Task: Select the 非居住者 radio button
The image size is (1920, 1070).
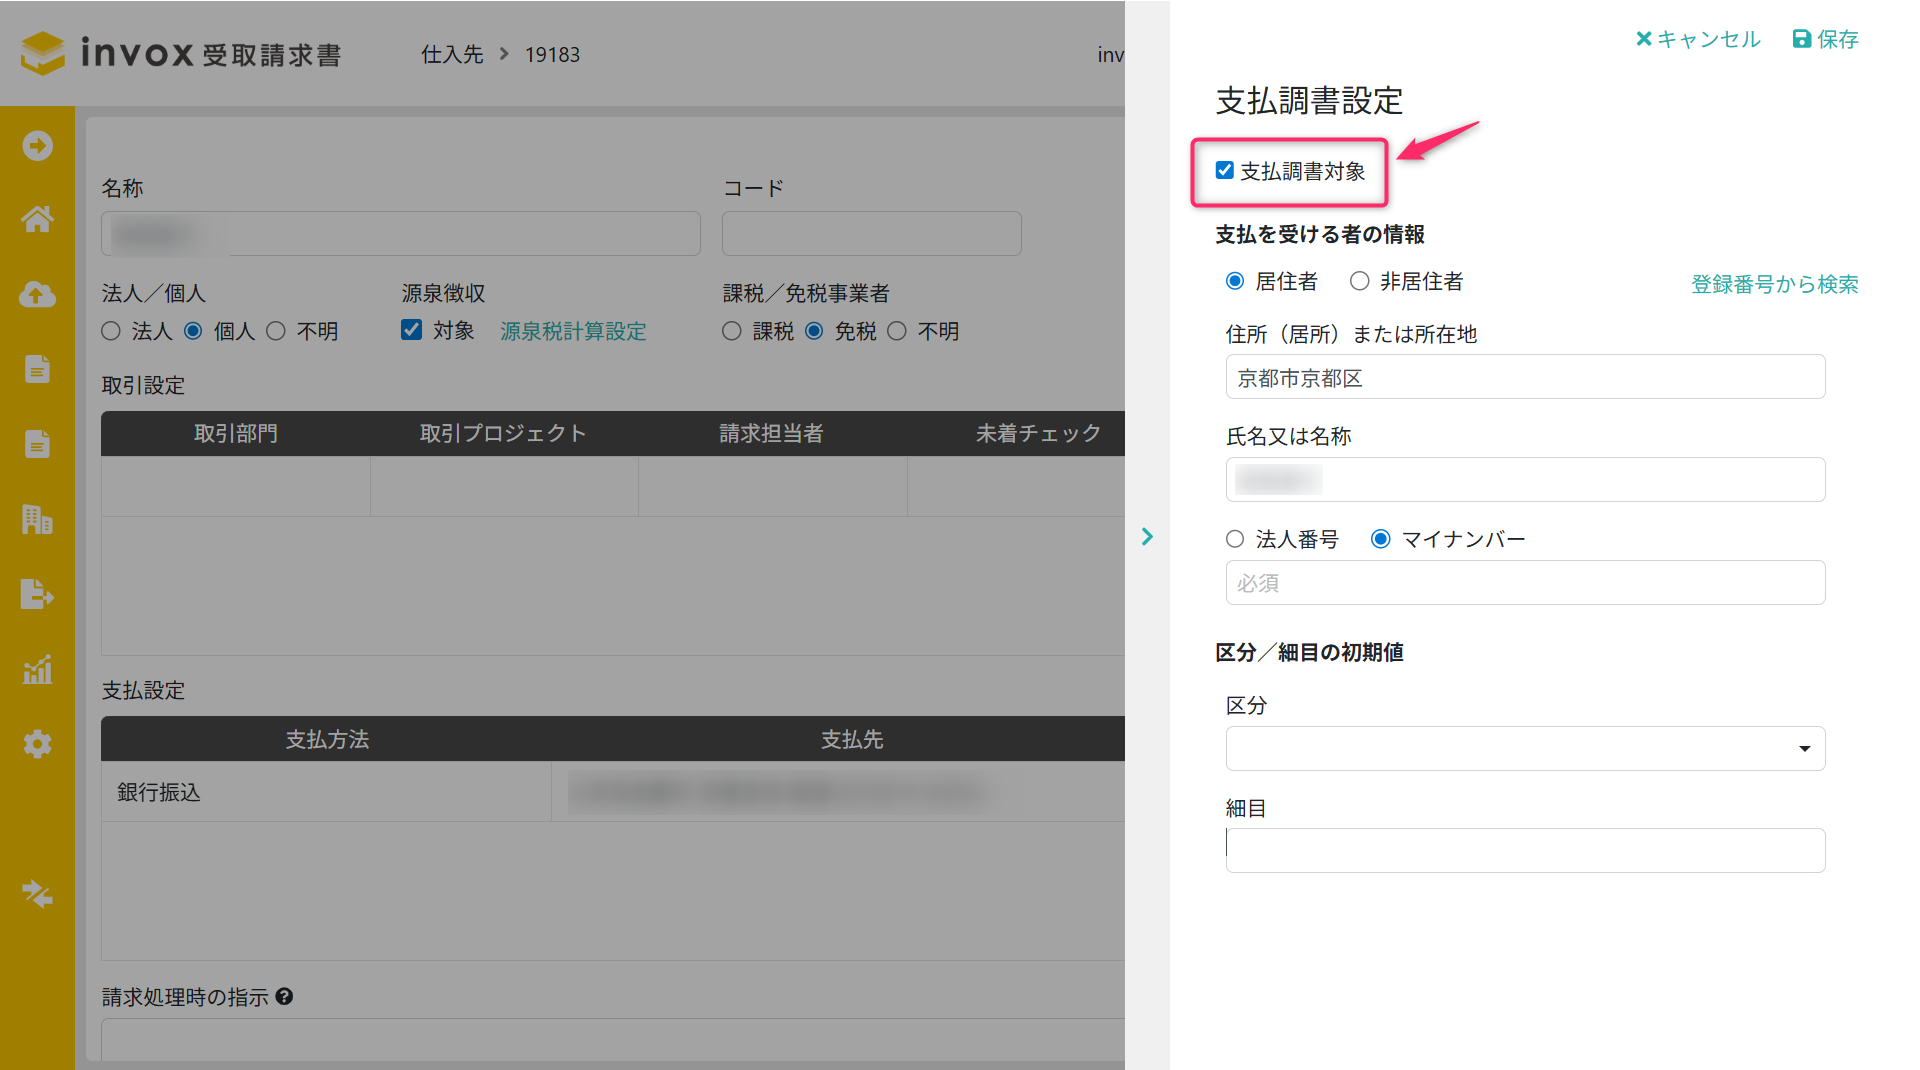Action: 1359,282
